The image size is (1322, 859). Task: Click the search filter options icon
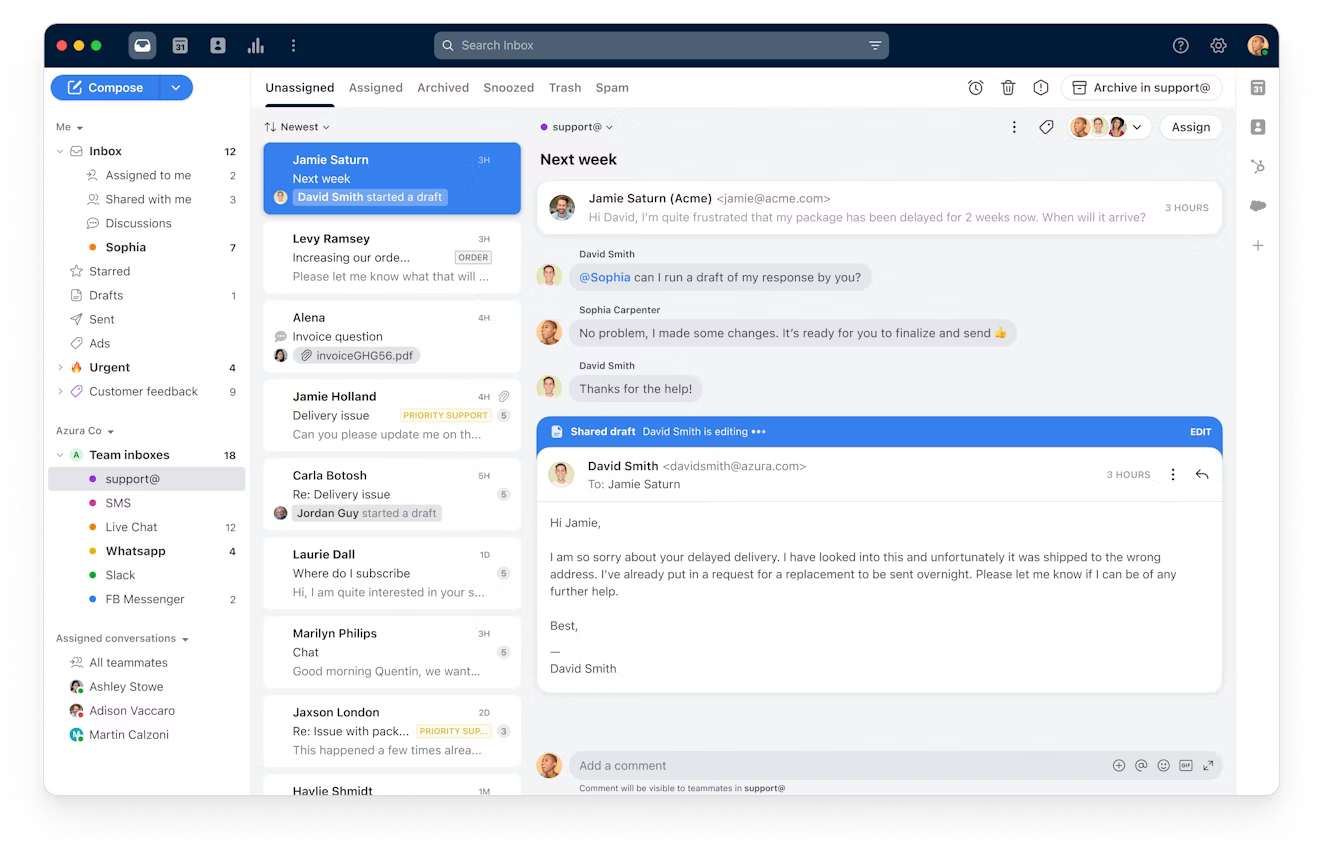875,45
